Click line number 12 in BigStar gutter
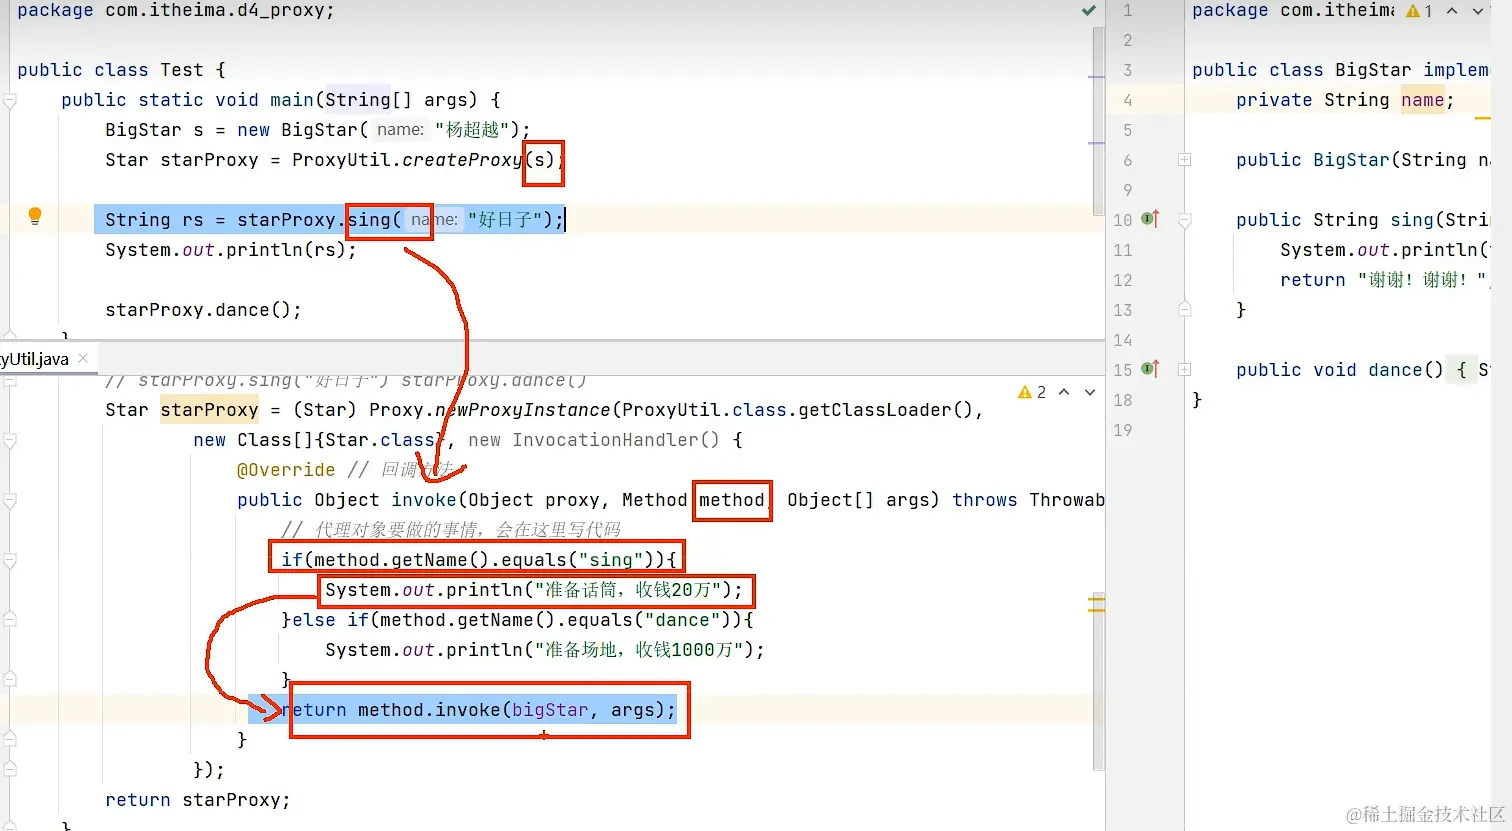 1123,280
